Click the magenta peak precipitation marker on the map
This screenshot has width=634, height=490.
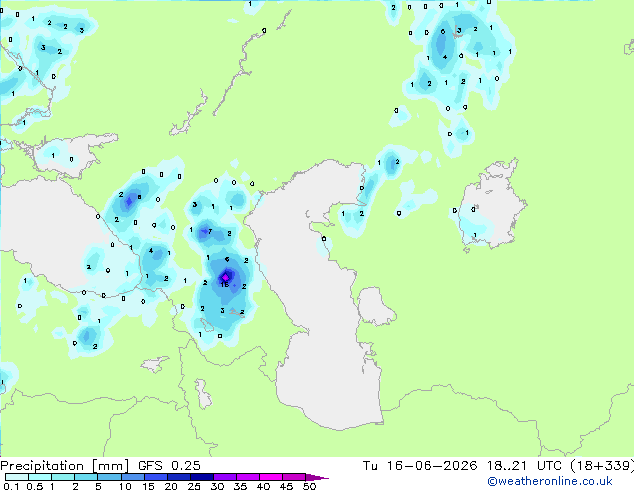pyautogui.click(x=225, y=277)
